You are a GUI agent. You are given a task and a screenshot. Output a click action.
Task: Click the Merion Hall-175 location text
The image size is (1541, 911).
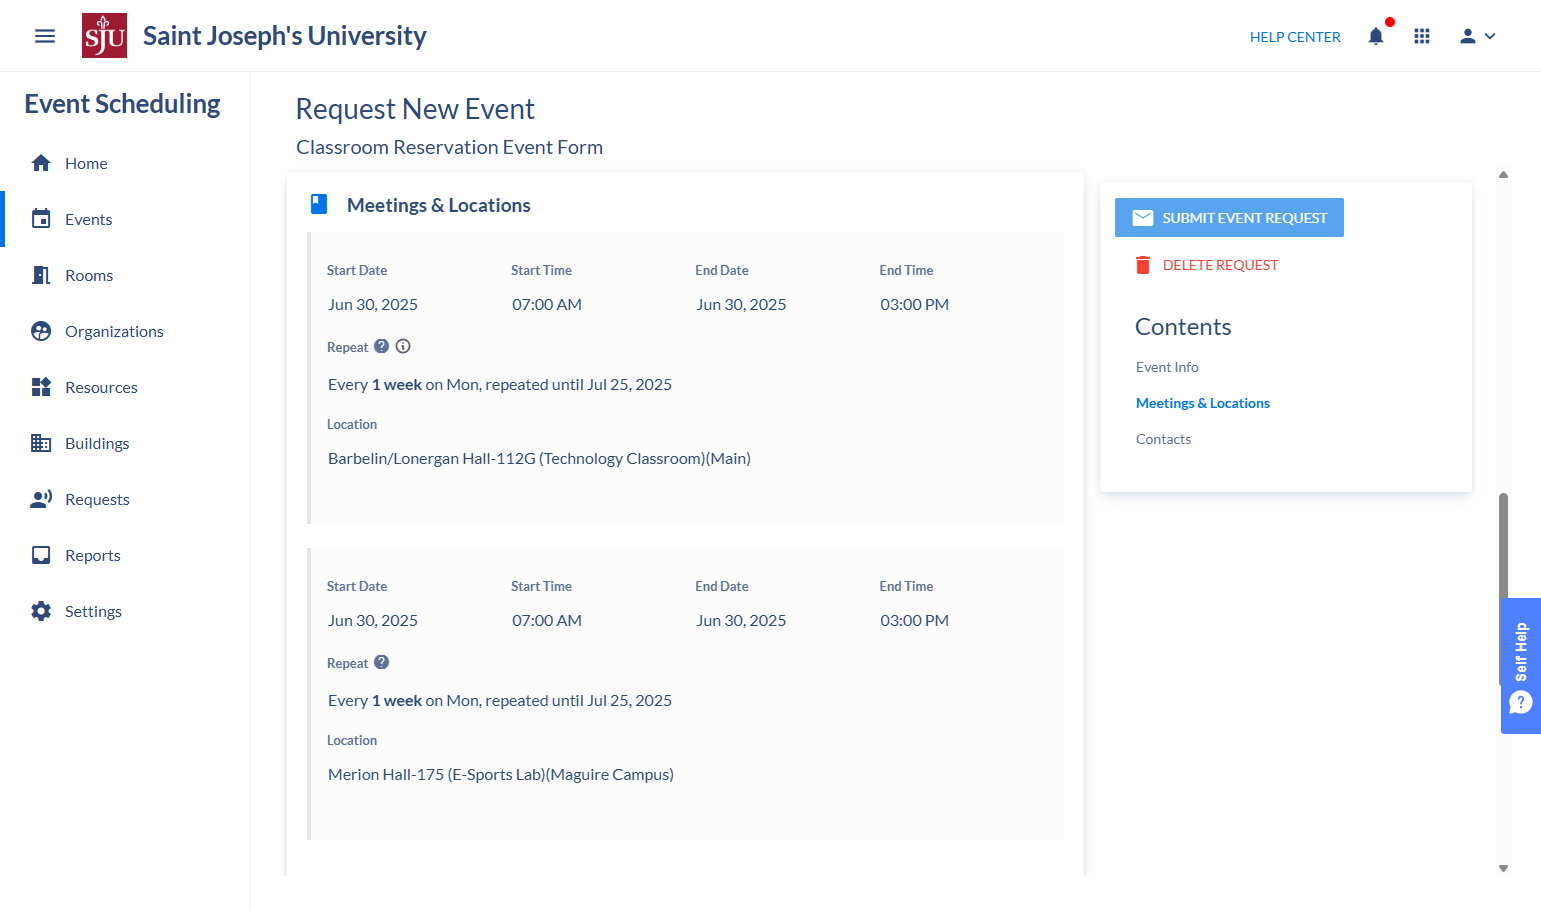click(501, 774)
